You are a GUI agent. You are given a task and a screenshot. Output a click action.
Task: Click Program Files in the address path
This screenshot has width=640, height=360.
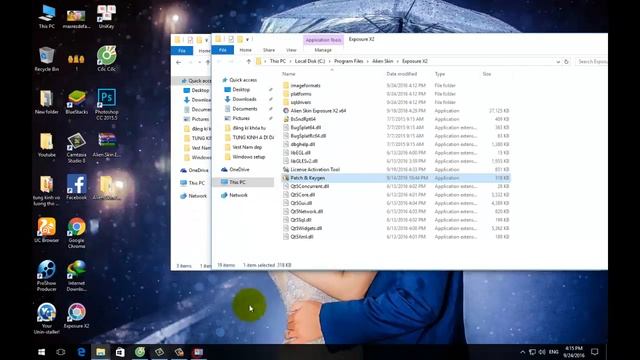(348, 61)
